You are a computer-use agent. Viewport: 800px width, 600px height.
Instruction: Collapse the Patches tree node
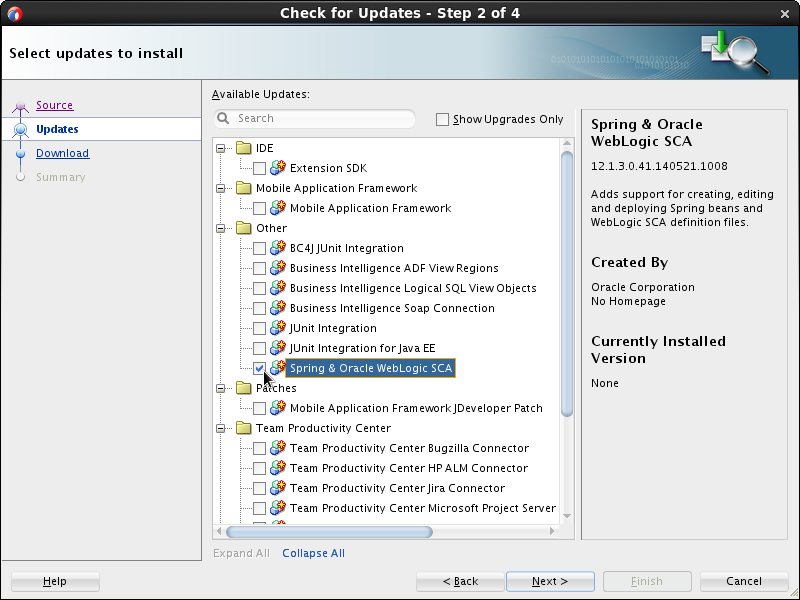(220, 388)
